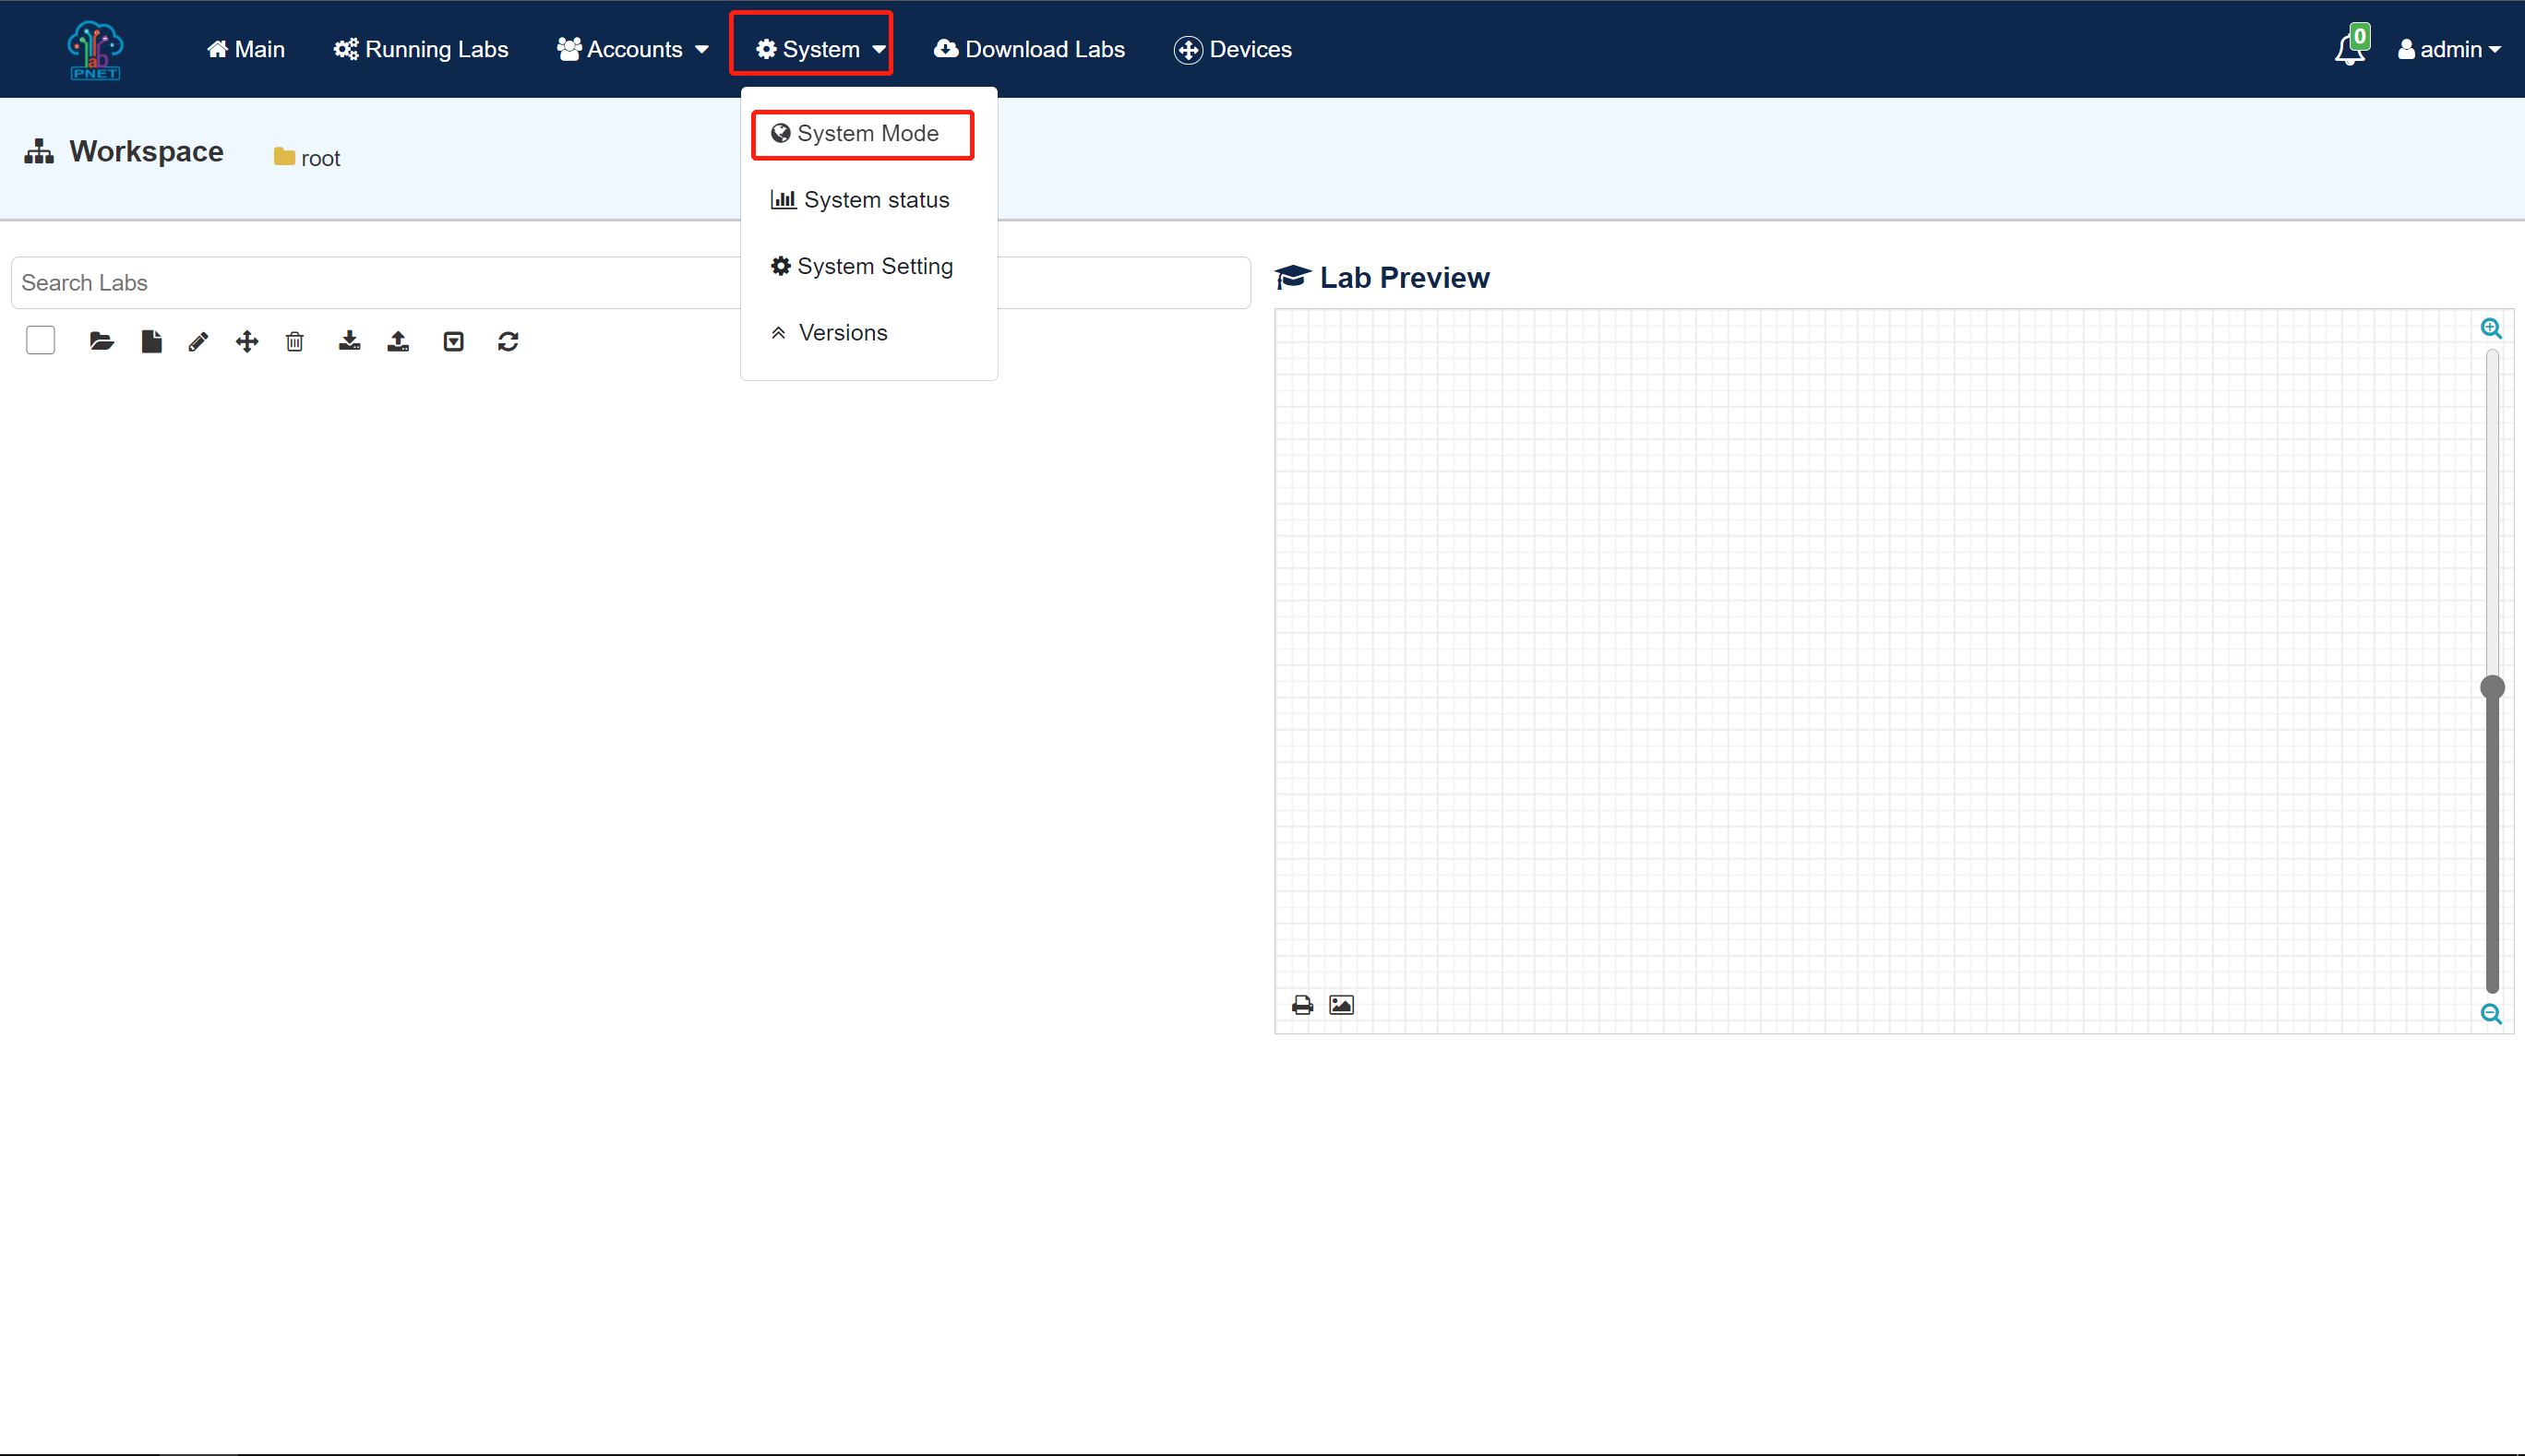Click the open folder icon in toolbar
This screenshot has width=2525, height=1456.
99,341
